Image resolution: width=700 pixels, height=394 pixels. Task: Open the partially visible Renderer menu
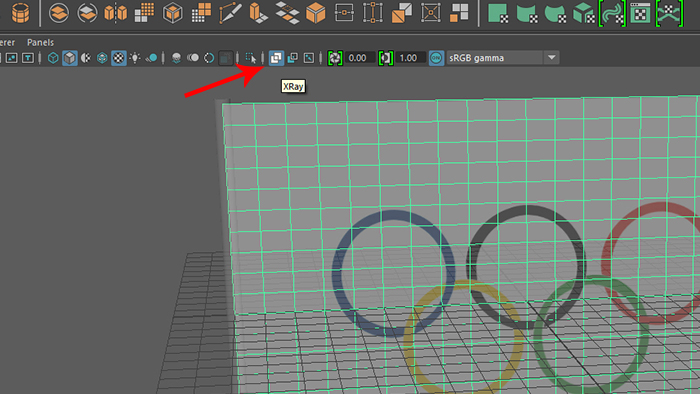(8, 42)
